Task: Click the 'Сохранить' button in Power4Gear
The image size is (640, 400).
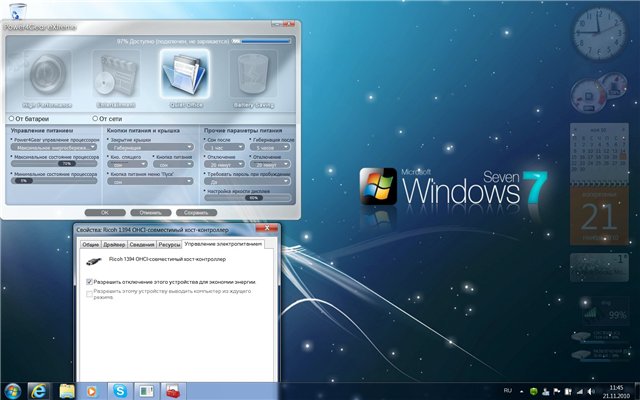Action: (196, 213)
